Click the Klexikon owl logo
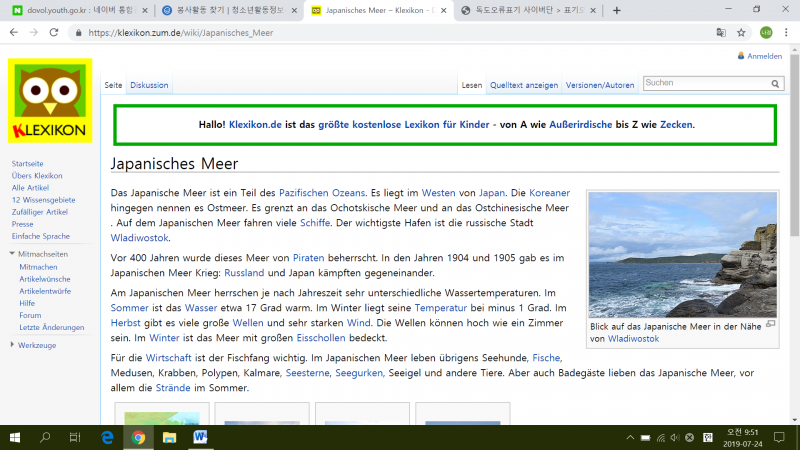The image size is (800, 450). pyautogui.click(x=50, y=100)
